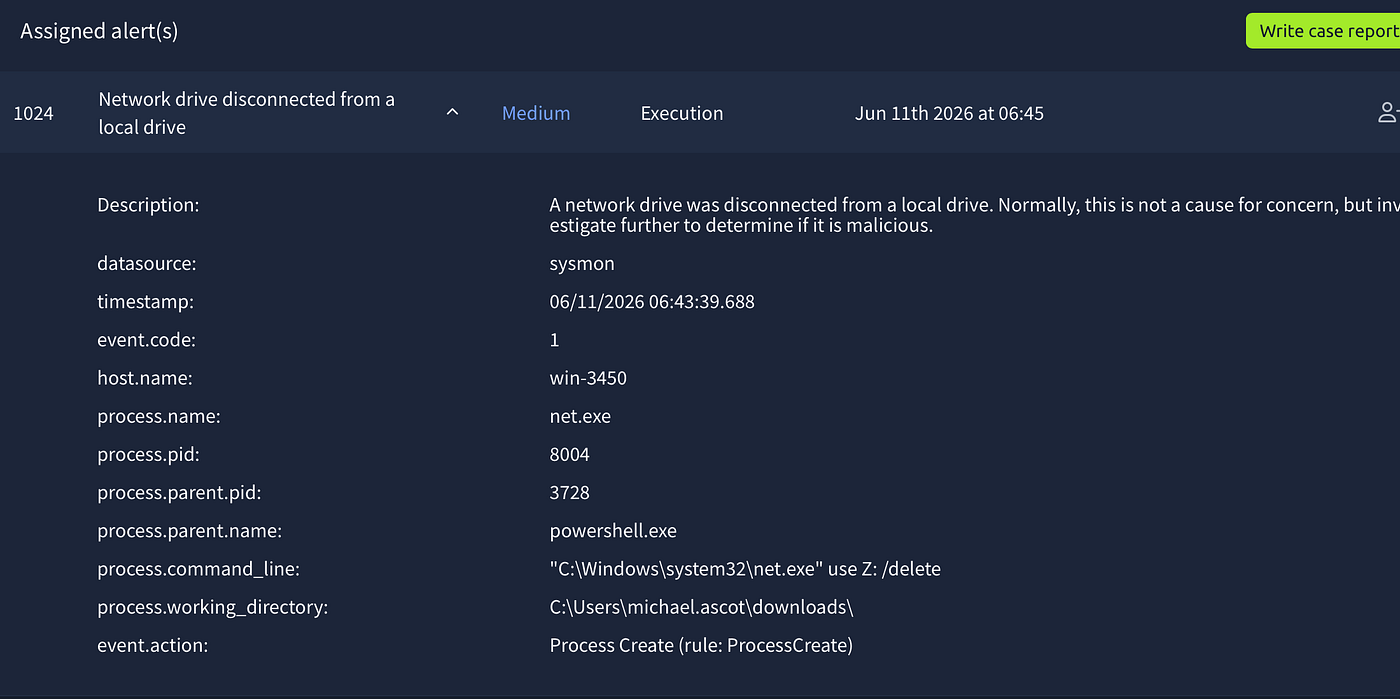Screen dimensions: 1400x699
Task: Click the event.code value 1
Action: [x=555, y=340]
